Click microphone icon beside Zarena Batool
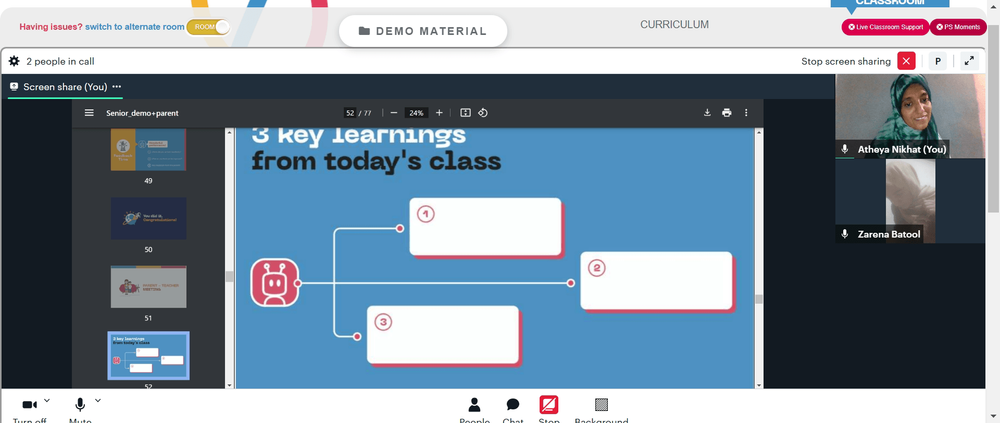Viewport: 1000px width, 423px height. (845, 234)
